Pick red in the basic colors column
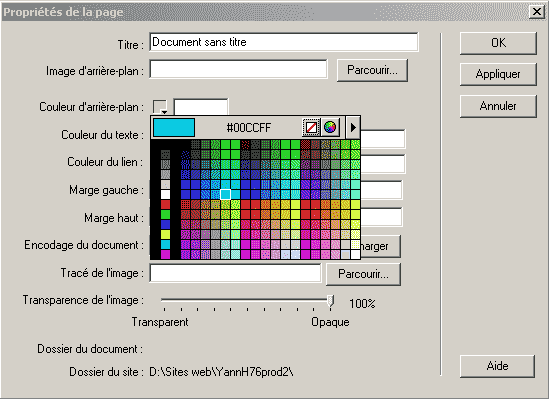 165,204
